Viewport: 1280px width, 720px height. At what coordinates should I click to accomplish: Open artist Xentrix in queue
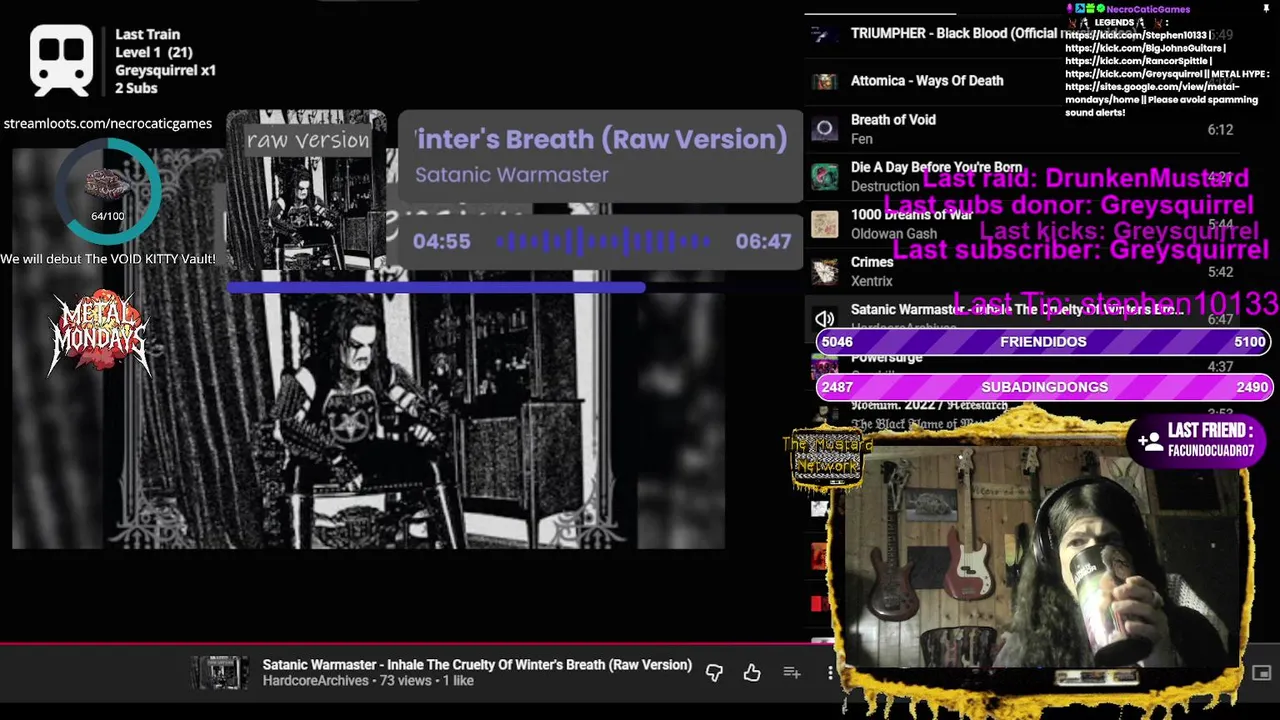[x=872, y=281]
